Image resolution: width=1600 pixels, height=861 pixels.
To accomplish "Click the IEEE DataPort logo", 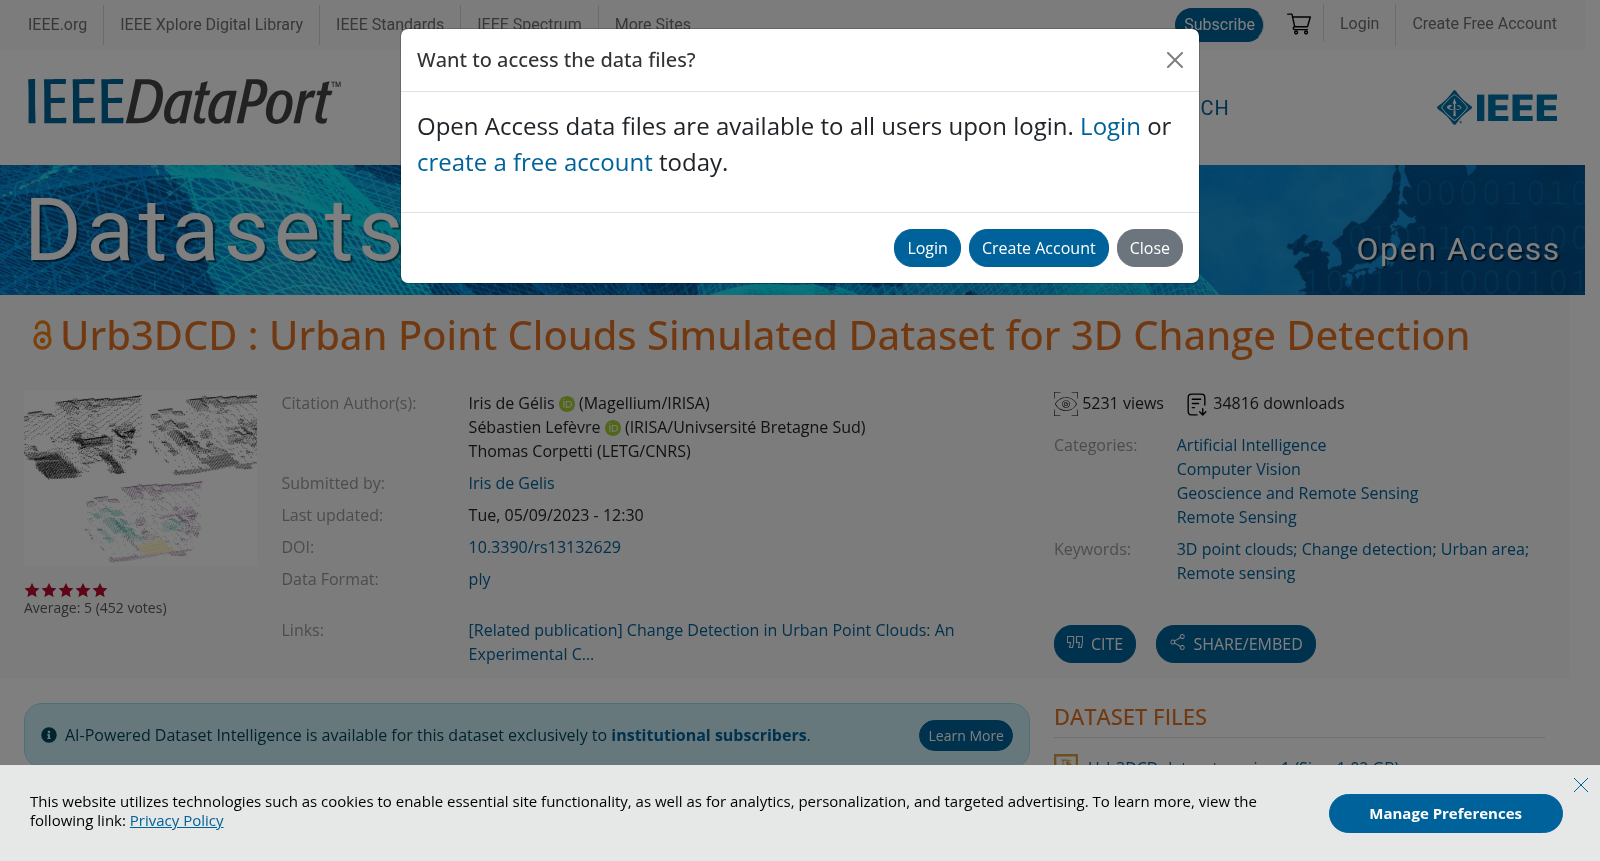I will (x=184, y=102).
